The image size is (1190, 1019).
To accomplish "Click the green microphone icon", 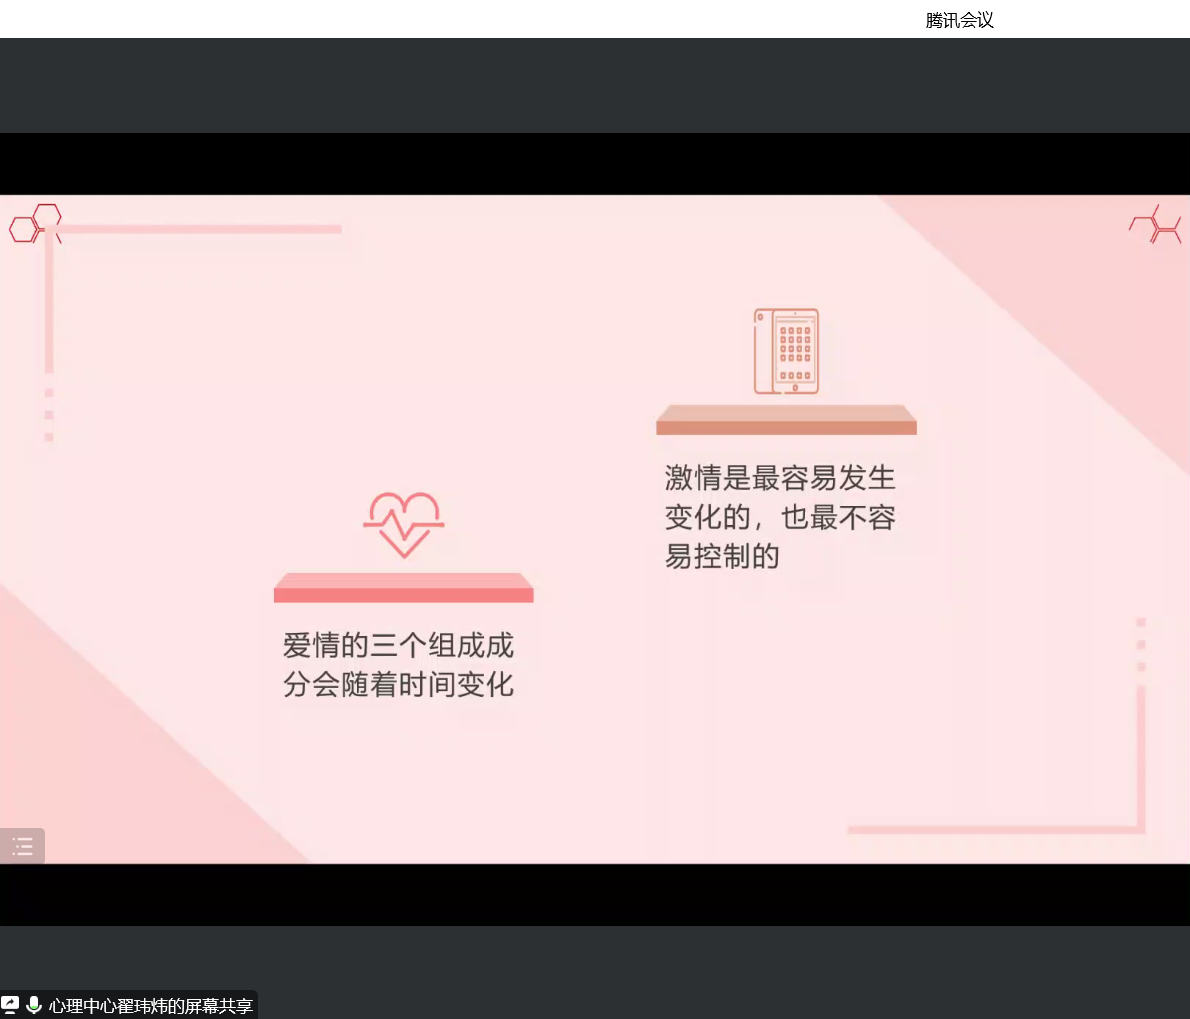I will (34, 1005).
